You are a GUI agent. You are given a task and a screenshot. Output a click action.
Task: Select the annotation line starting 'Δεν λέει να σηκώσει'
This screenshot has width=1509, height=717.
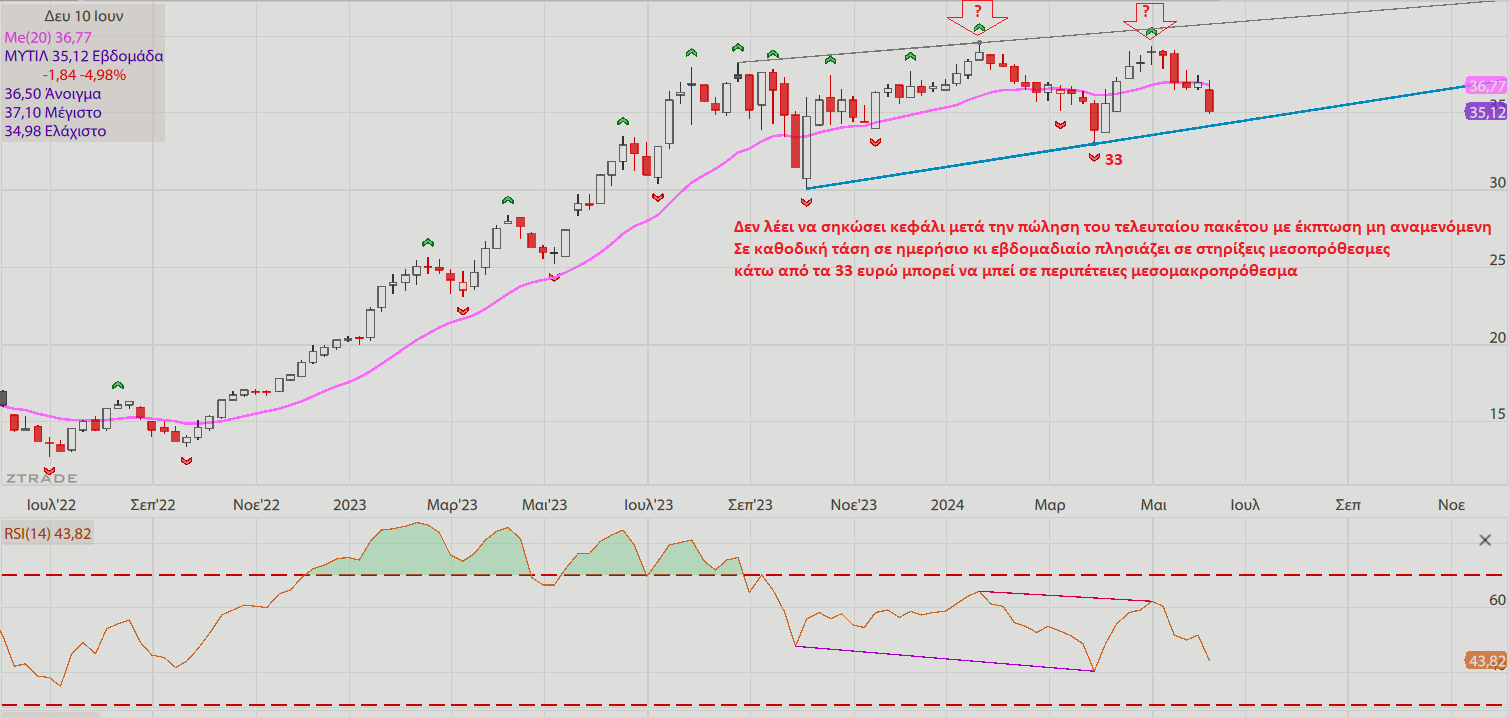1111,228
